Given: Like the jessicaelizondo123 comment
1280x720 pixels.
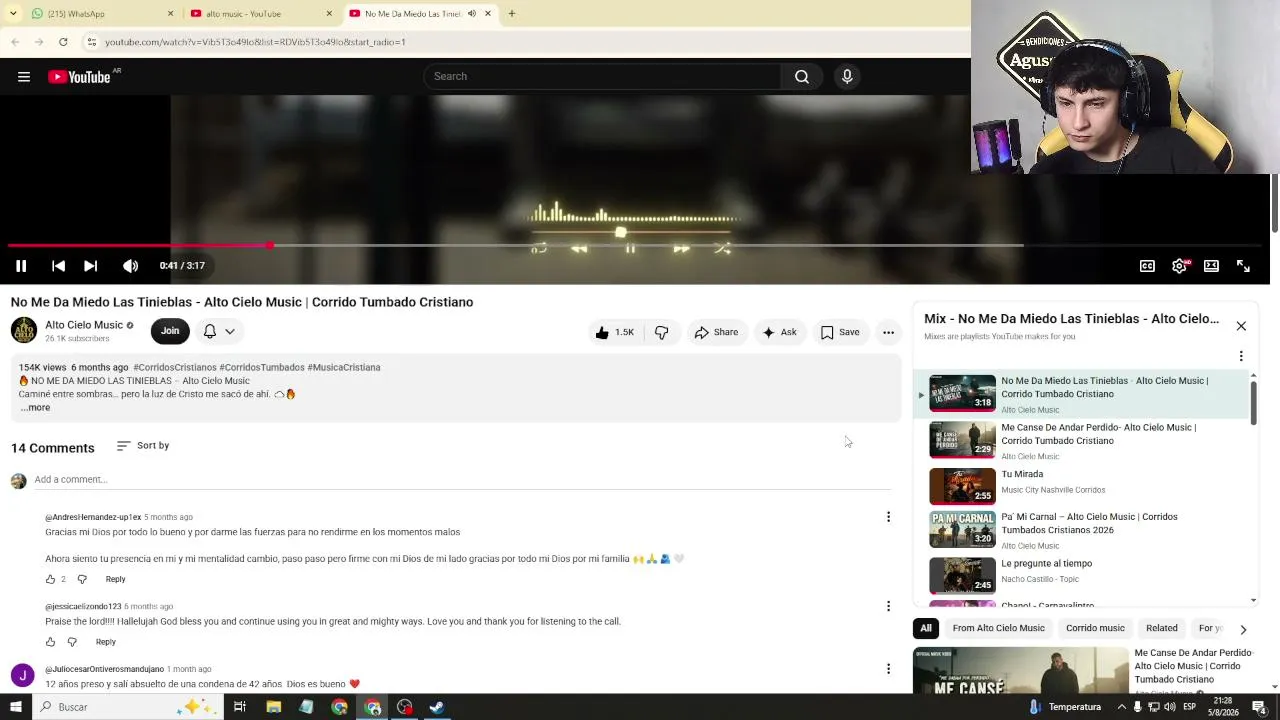Looking at the screenshot, I should point(50,642).
